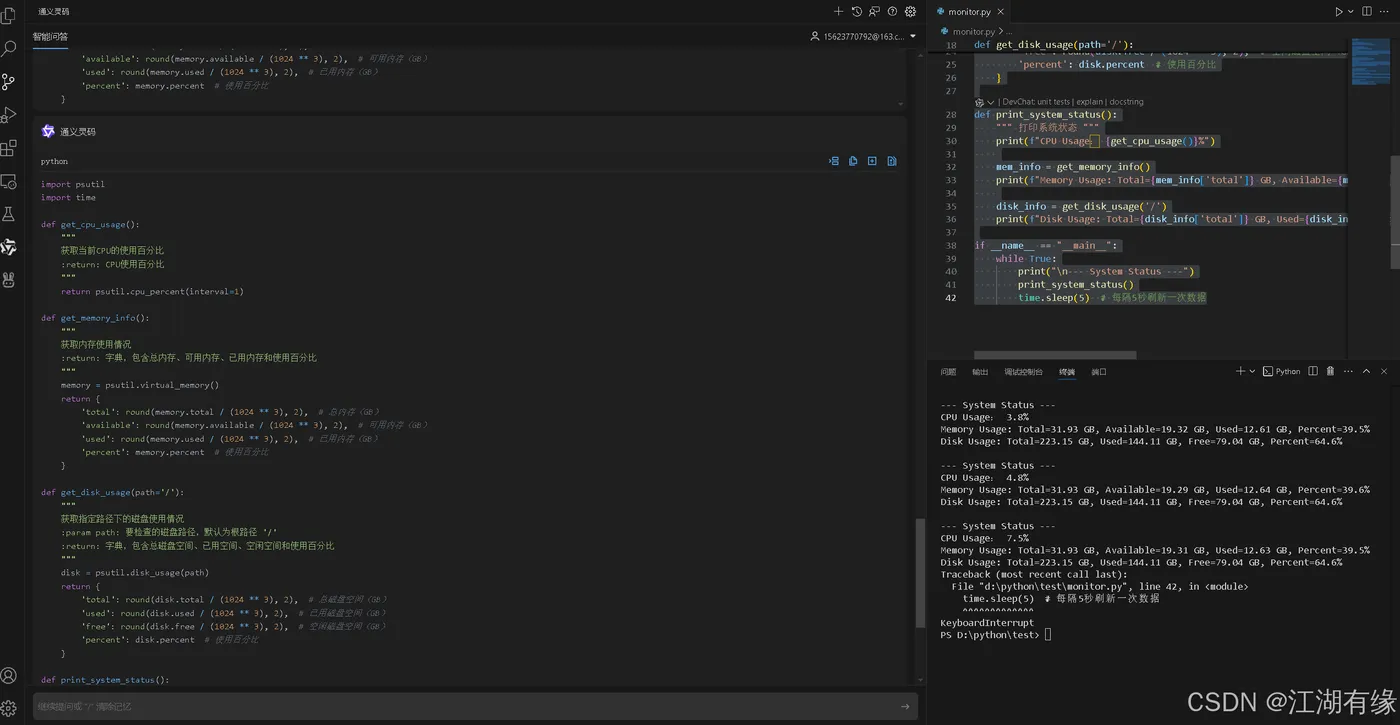Open chat history icon in Tongyi panel
1400x725 pixels.
(856, 12)
